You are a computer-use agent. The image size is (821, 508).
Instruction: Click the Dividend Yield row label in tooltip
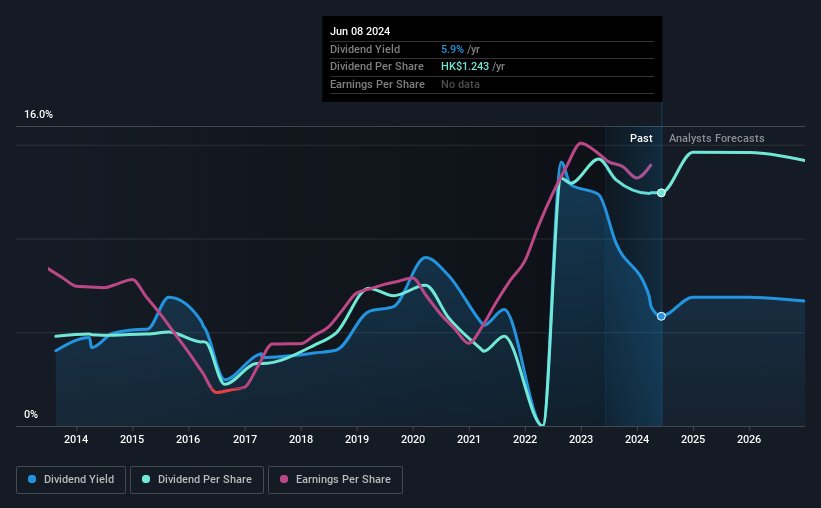coord(365,49)
